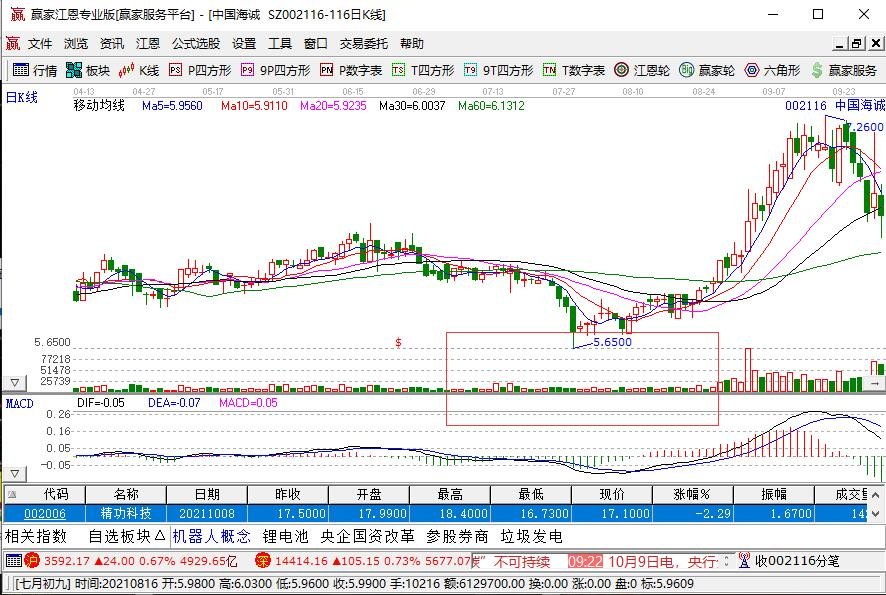Open the 浏览 menu
Image resolution: width=886 pixels, height=595 pixels.
(76, 44)
